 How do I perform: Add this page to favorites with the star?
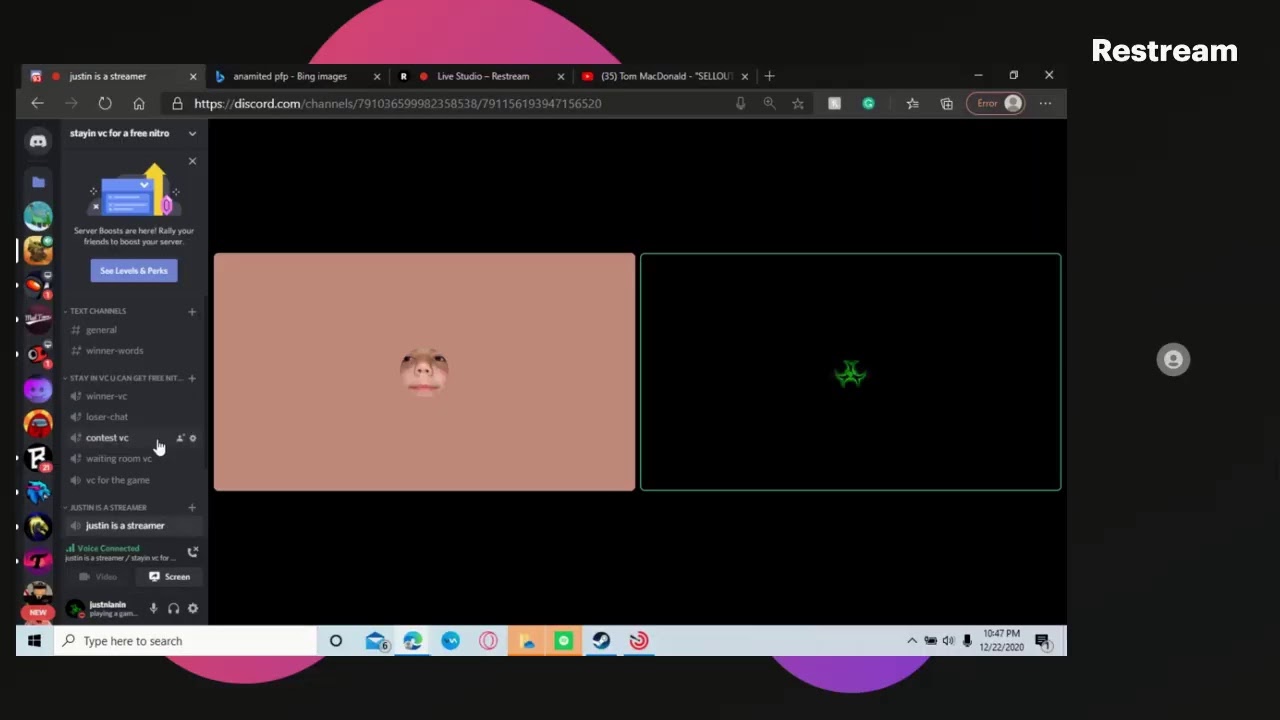pyautogui.click(x=798, y=103)
